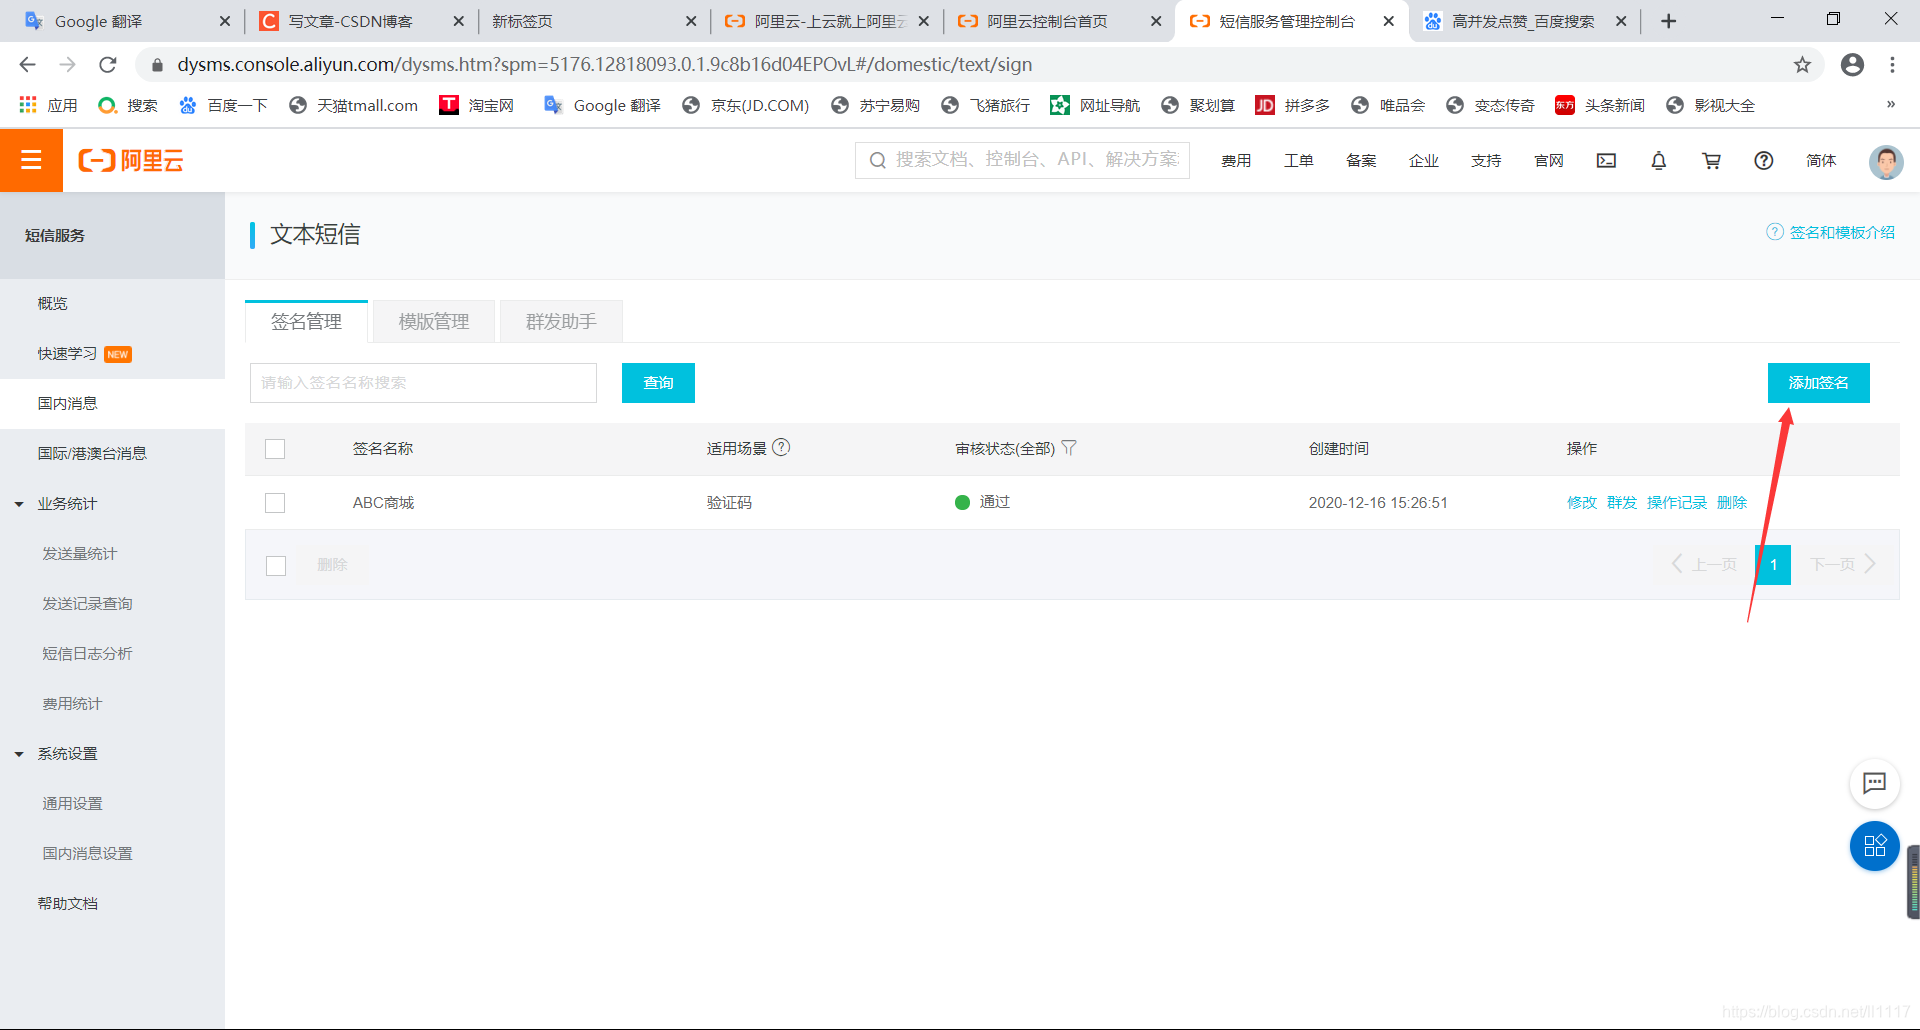Check the checkbox beside 删除 button
1920x1030 pixels.
pyautogui.click(x=276, y=565)
